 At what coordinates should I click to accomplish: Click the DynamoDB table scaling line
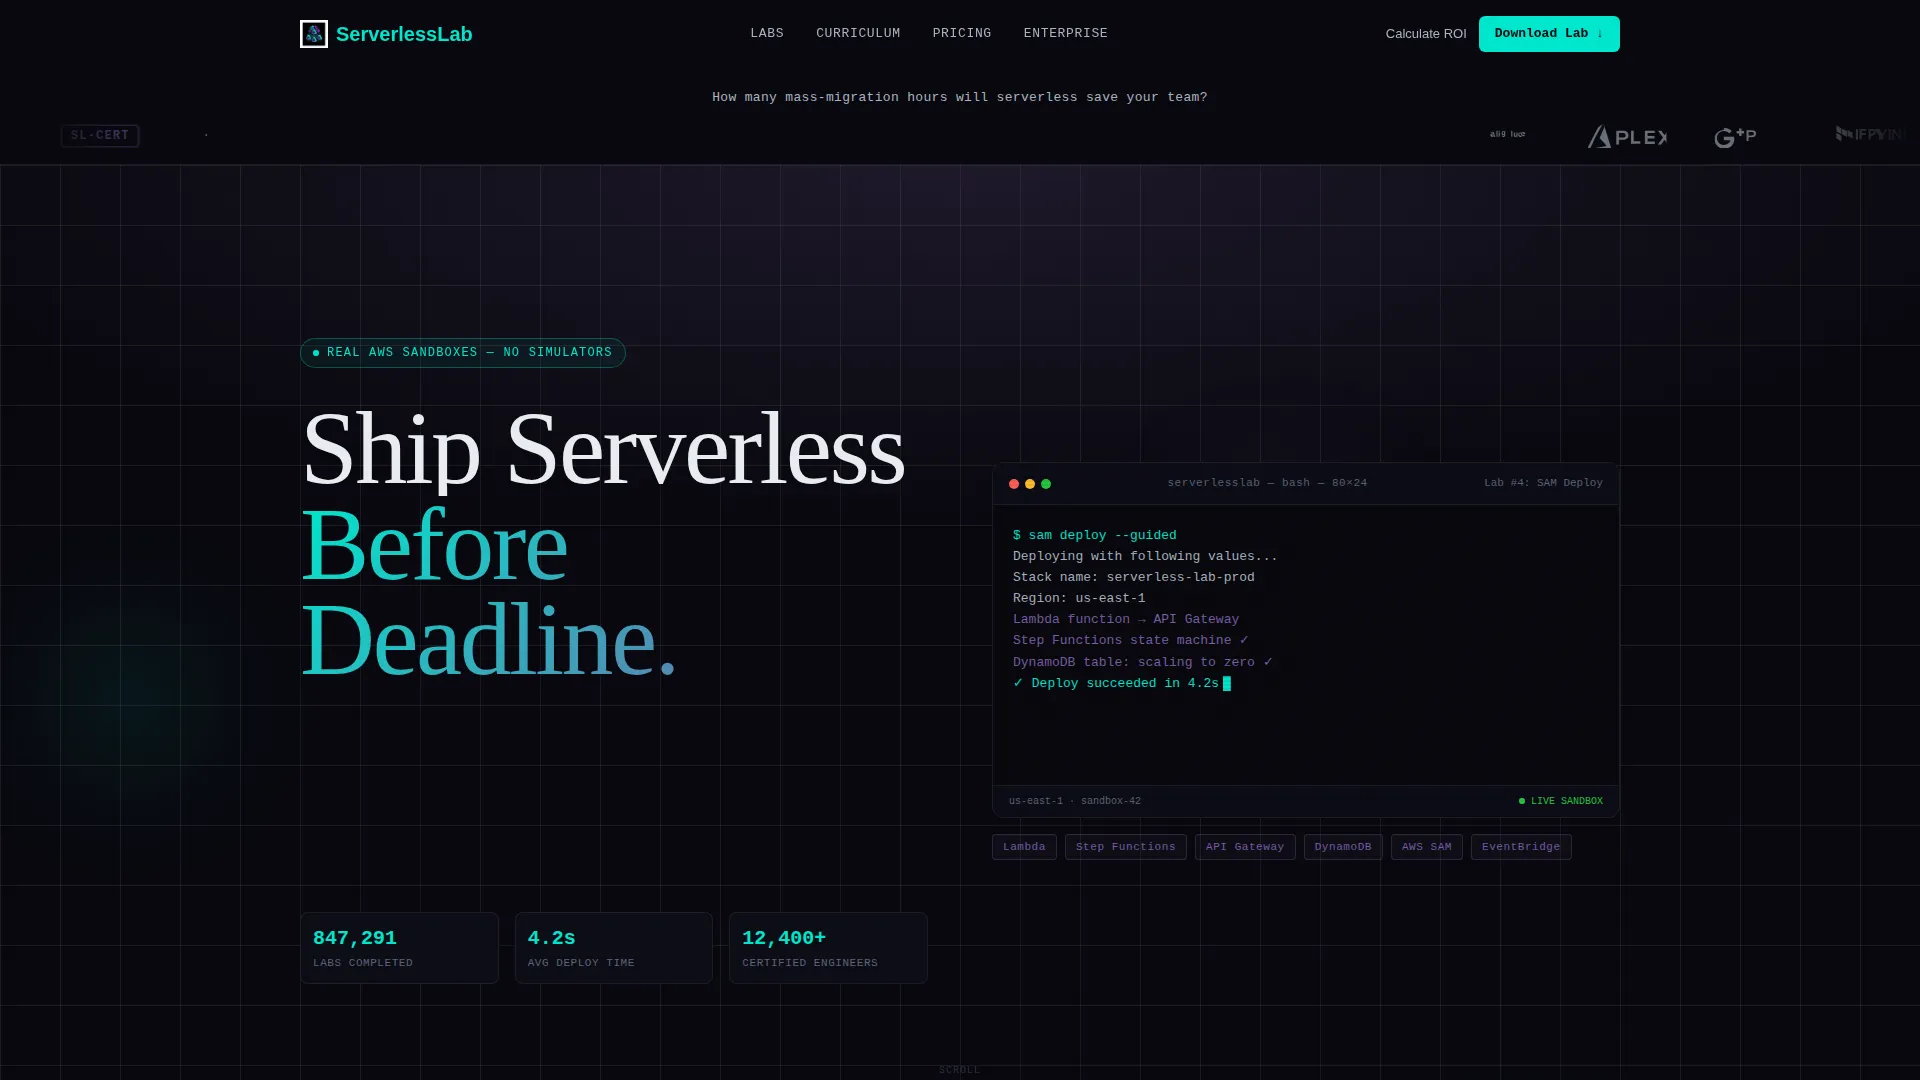[1143, 662]
